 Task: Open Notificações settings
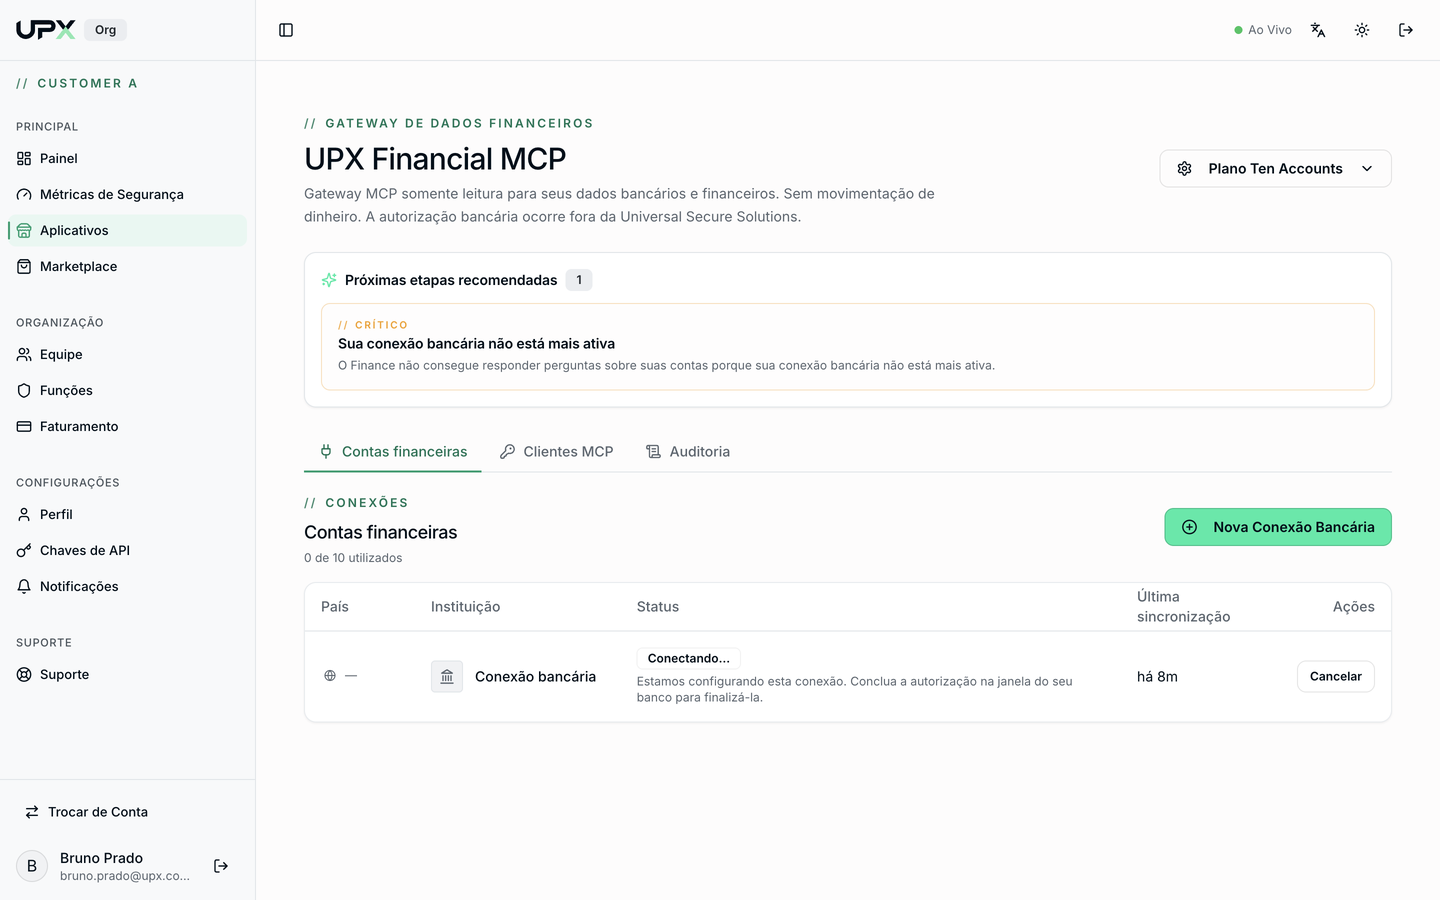point(127,586)
